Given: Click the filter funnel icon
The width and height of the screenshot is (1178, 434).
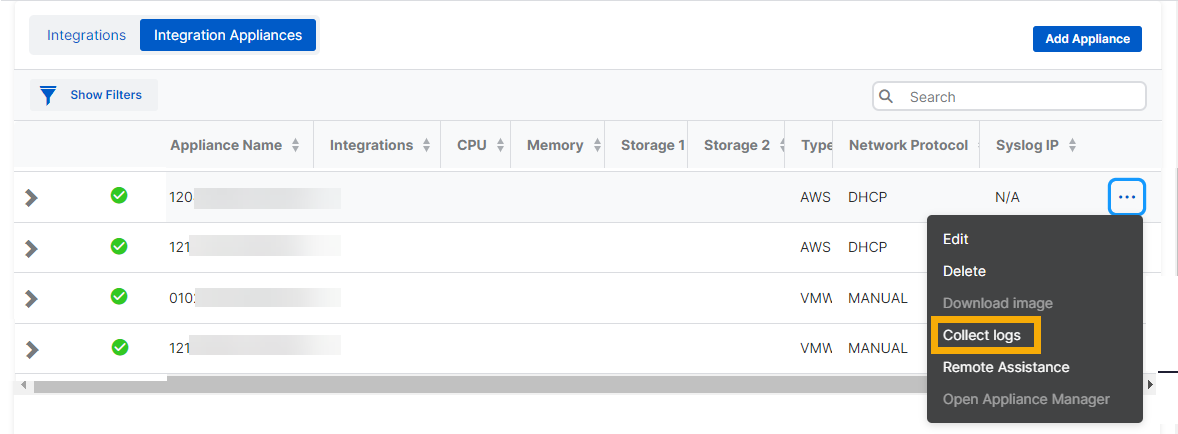Looking at the screenshot, I should [47, 96].
